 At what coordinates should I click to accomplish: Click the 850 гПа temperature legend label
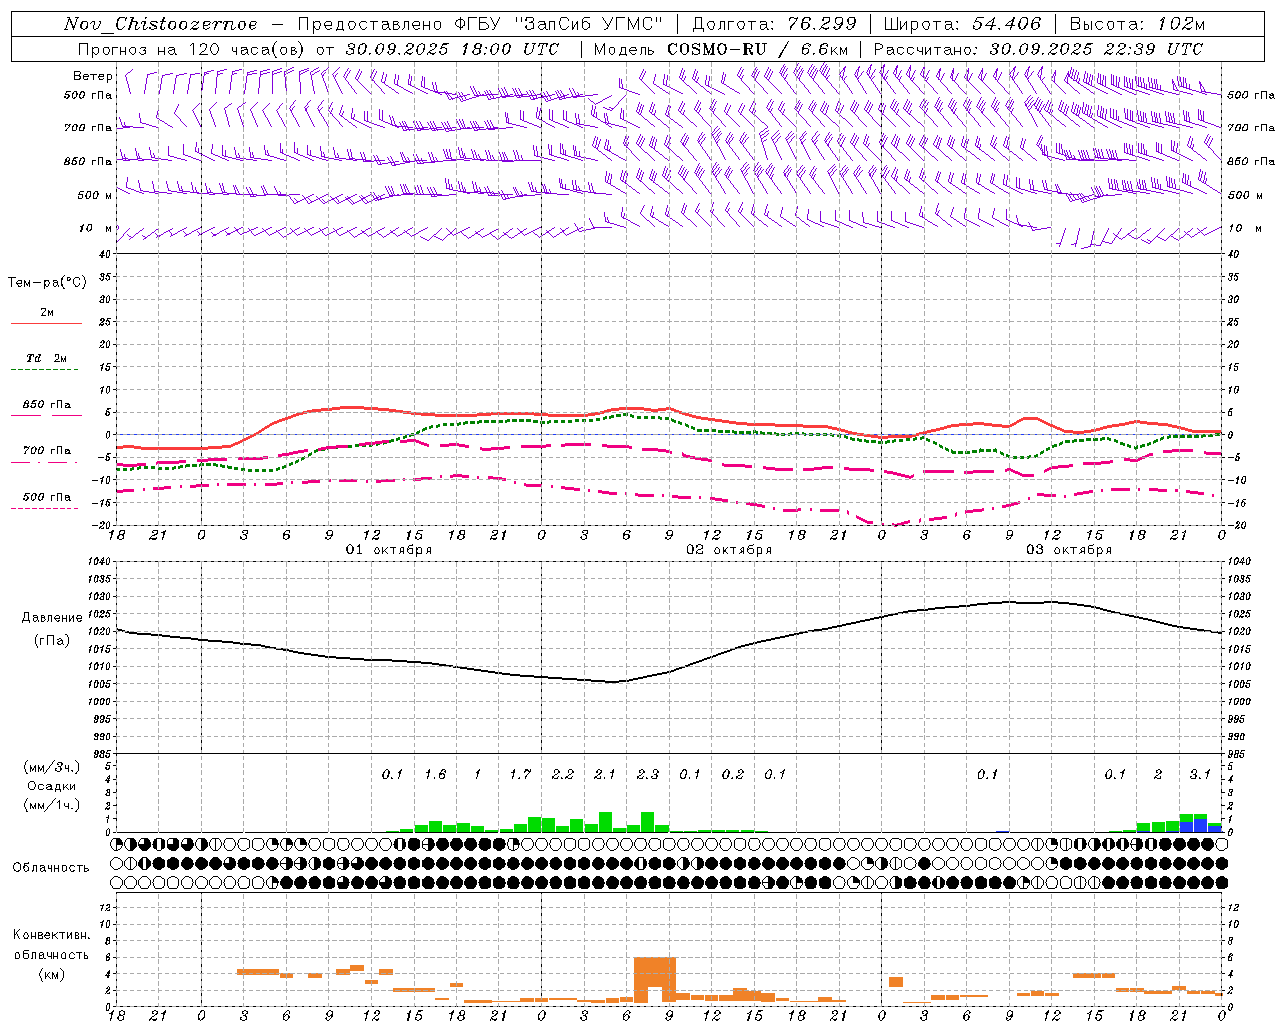pos(46,405)
